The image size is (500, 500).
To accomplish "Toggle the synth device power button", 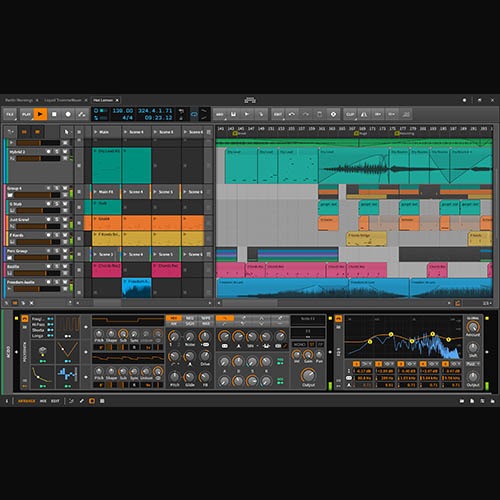I will 25,319.
